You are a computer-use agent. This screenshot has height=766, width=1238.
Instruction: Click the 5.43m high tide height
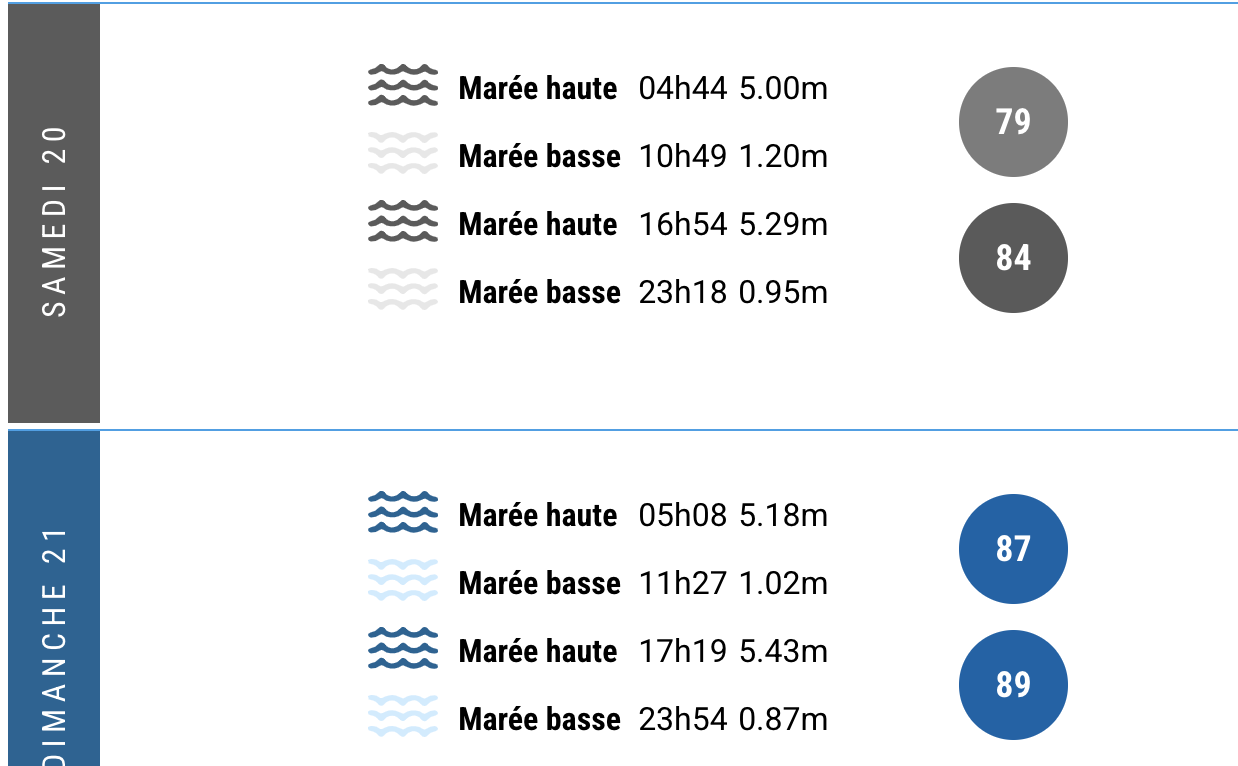click(x=784, y=652)
